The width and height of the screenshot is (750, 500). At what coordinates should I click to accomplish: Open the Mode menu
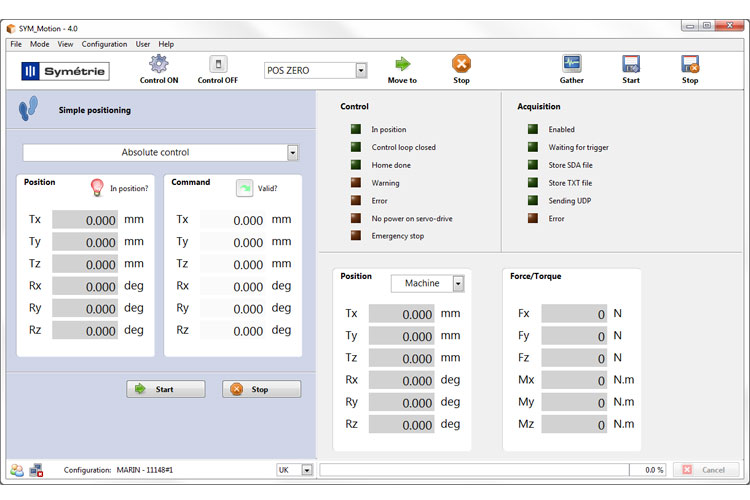point(40,44)
